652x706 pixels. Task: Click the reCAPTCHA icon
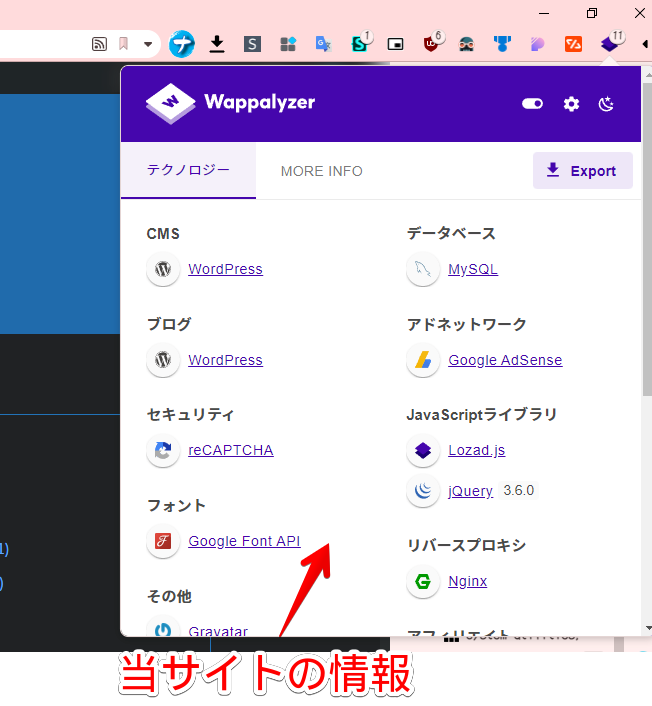pyautogui.click(x=163, y=450)
